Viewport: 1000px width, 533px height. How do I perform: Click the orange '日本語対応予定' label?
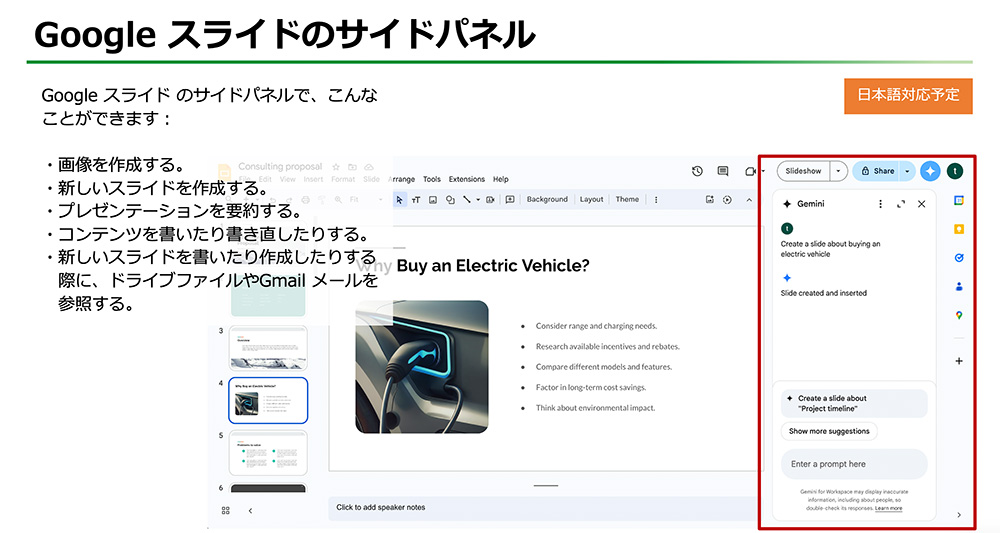908,96
